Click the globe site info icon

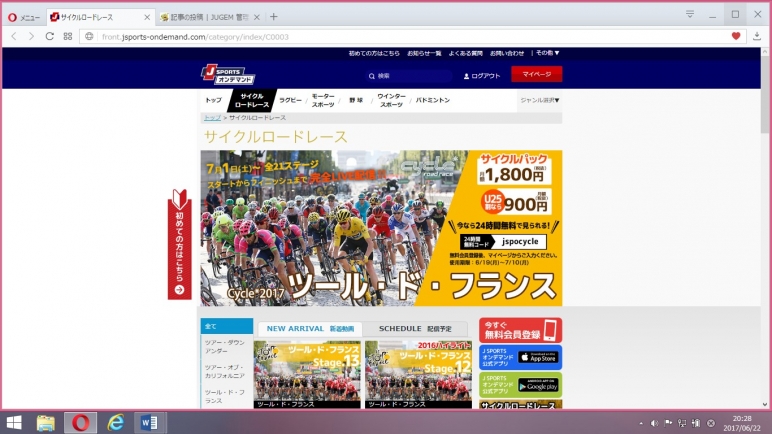click(89, 36)
